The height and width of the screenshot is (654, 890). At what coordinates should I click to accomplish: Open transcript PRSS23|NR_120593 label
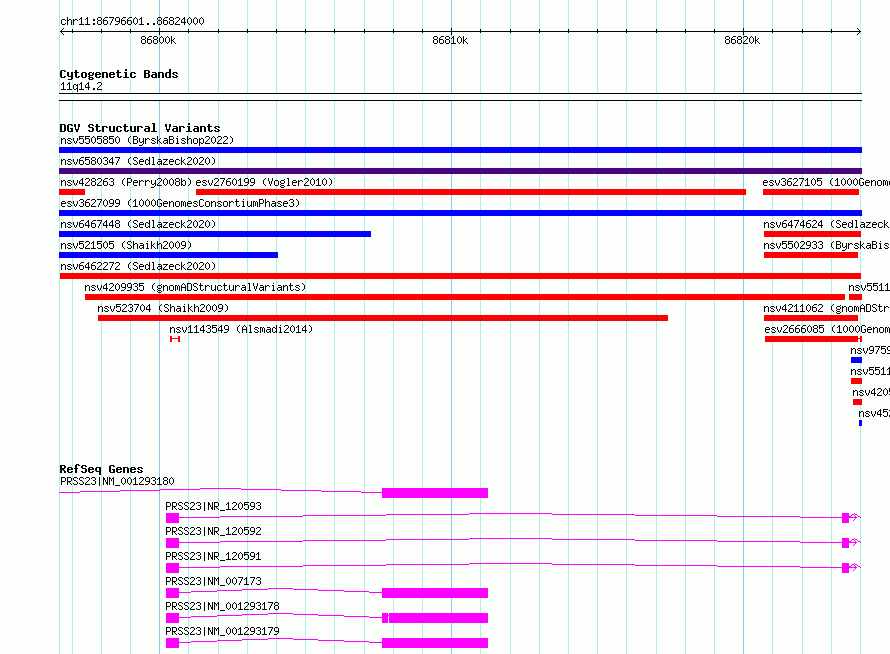[x=213, y=506]
